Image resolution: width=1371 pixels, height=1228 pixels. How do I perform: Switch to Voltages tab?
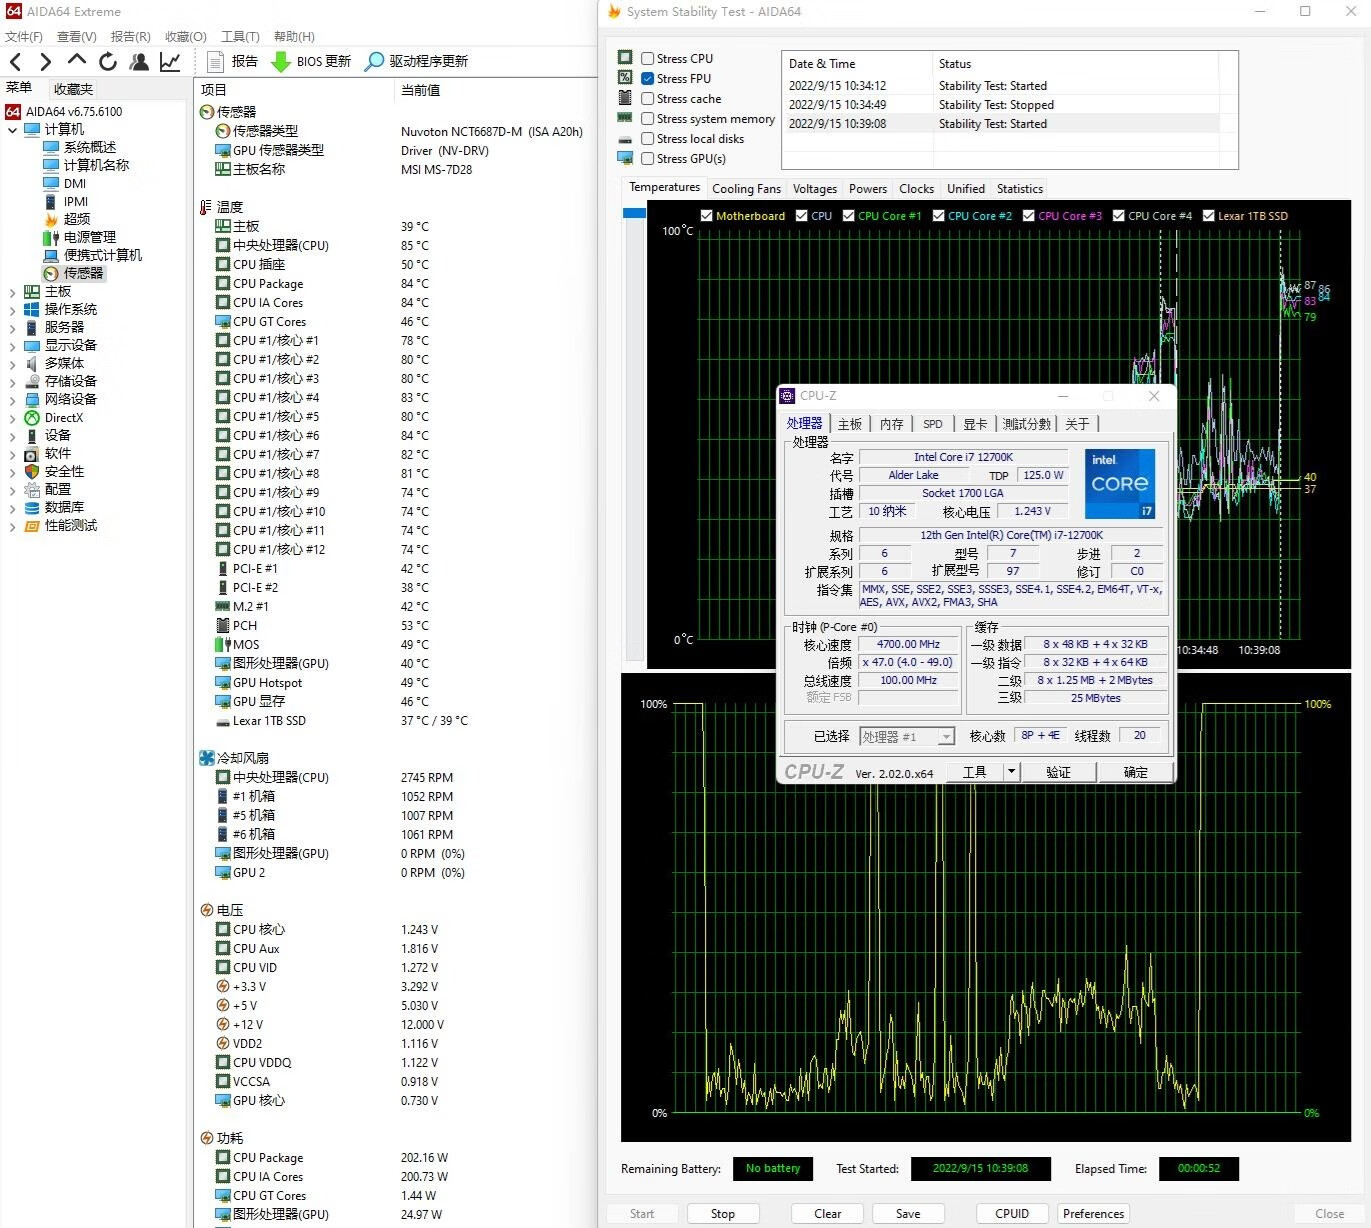tap(815, 189)
